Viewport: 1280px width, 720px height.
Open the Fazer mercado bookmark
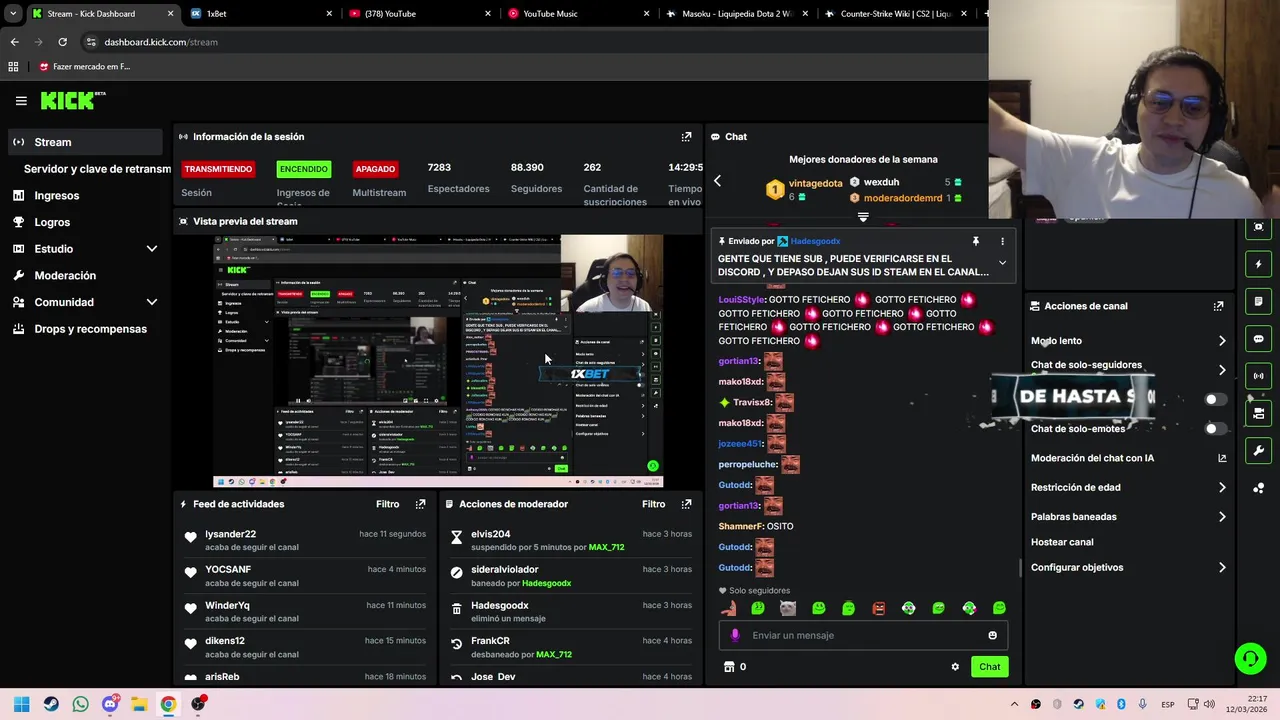pos(84,67)
